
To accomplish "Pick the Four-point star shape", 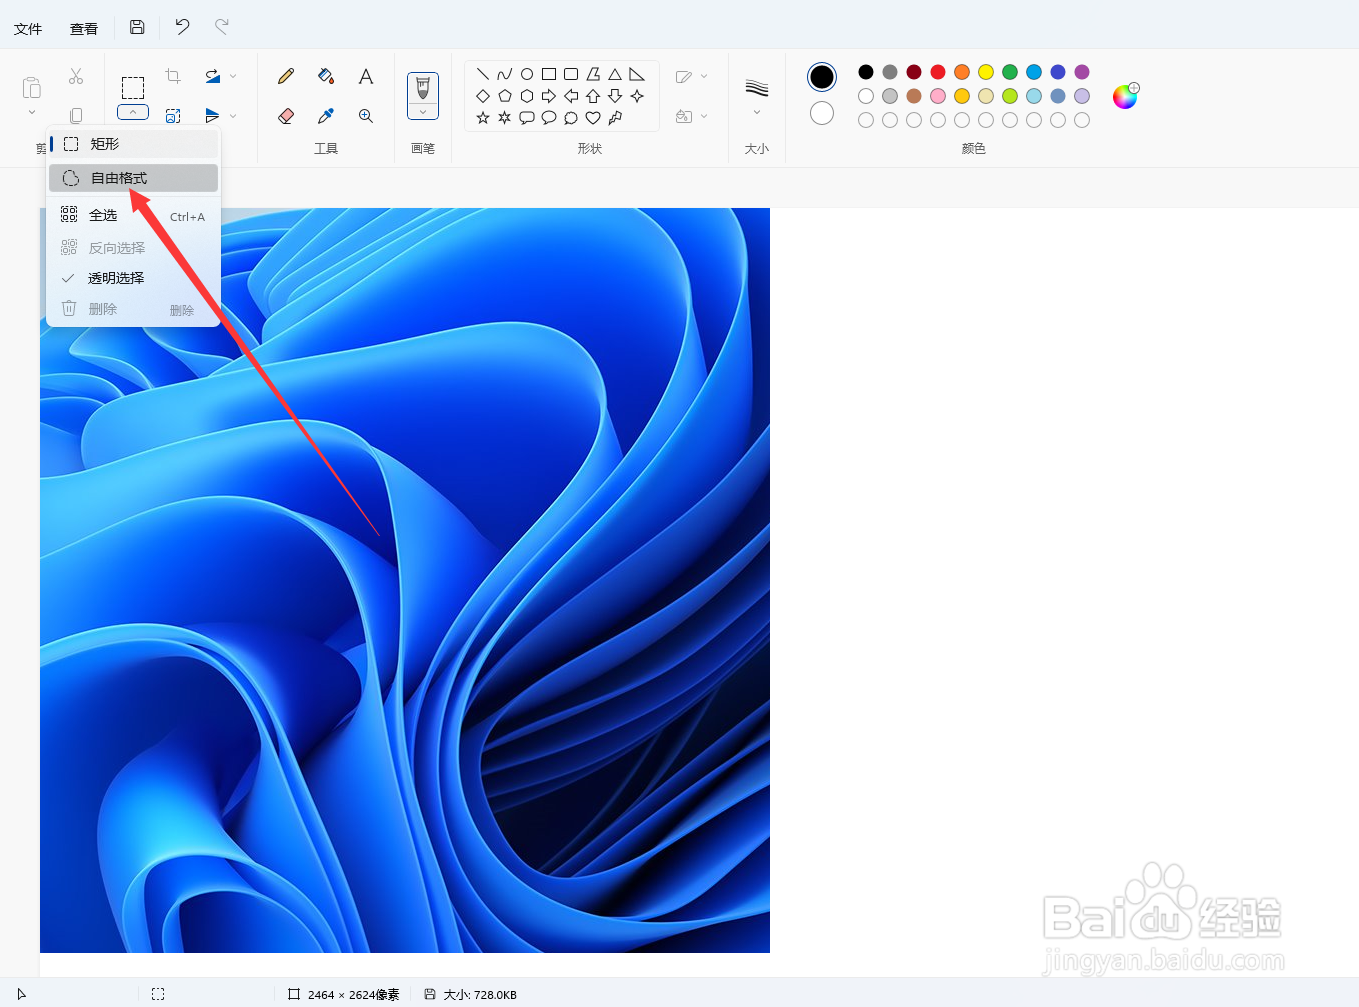I will [637, 96].
